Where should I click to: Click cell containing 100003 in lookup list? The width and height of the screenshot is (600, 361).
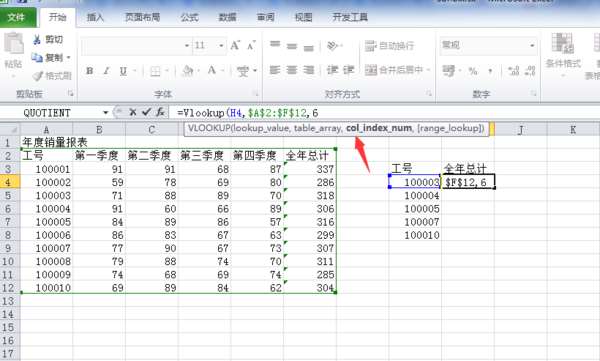[414, 182]
